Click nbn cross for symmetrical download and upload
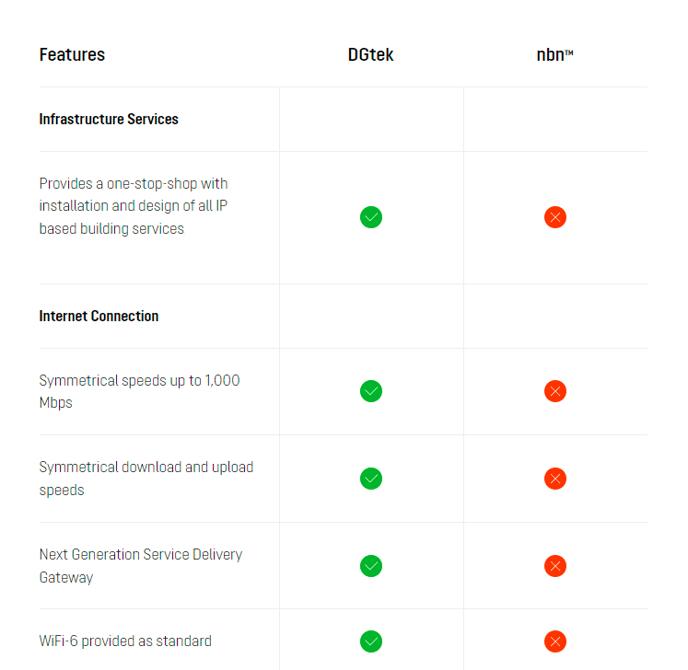 point(555,478)
